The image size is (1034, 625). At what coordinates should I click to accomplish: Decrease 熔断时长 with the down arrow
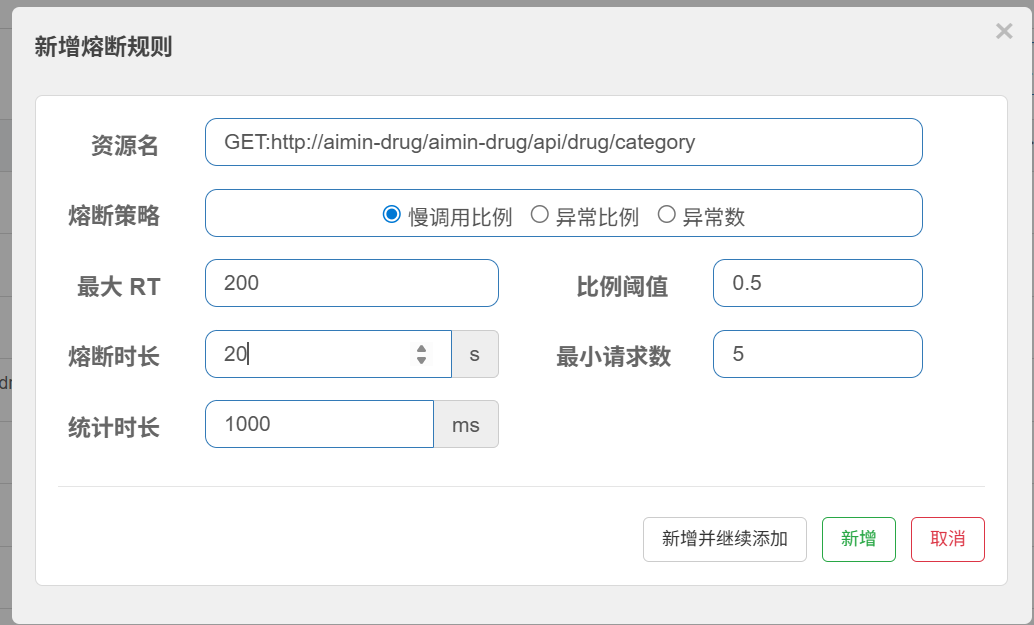[x=422, y=360]
